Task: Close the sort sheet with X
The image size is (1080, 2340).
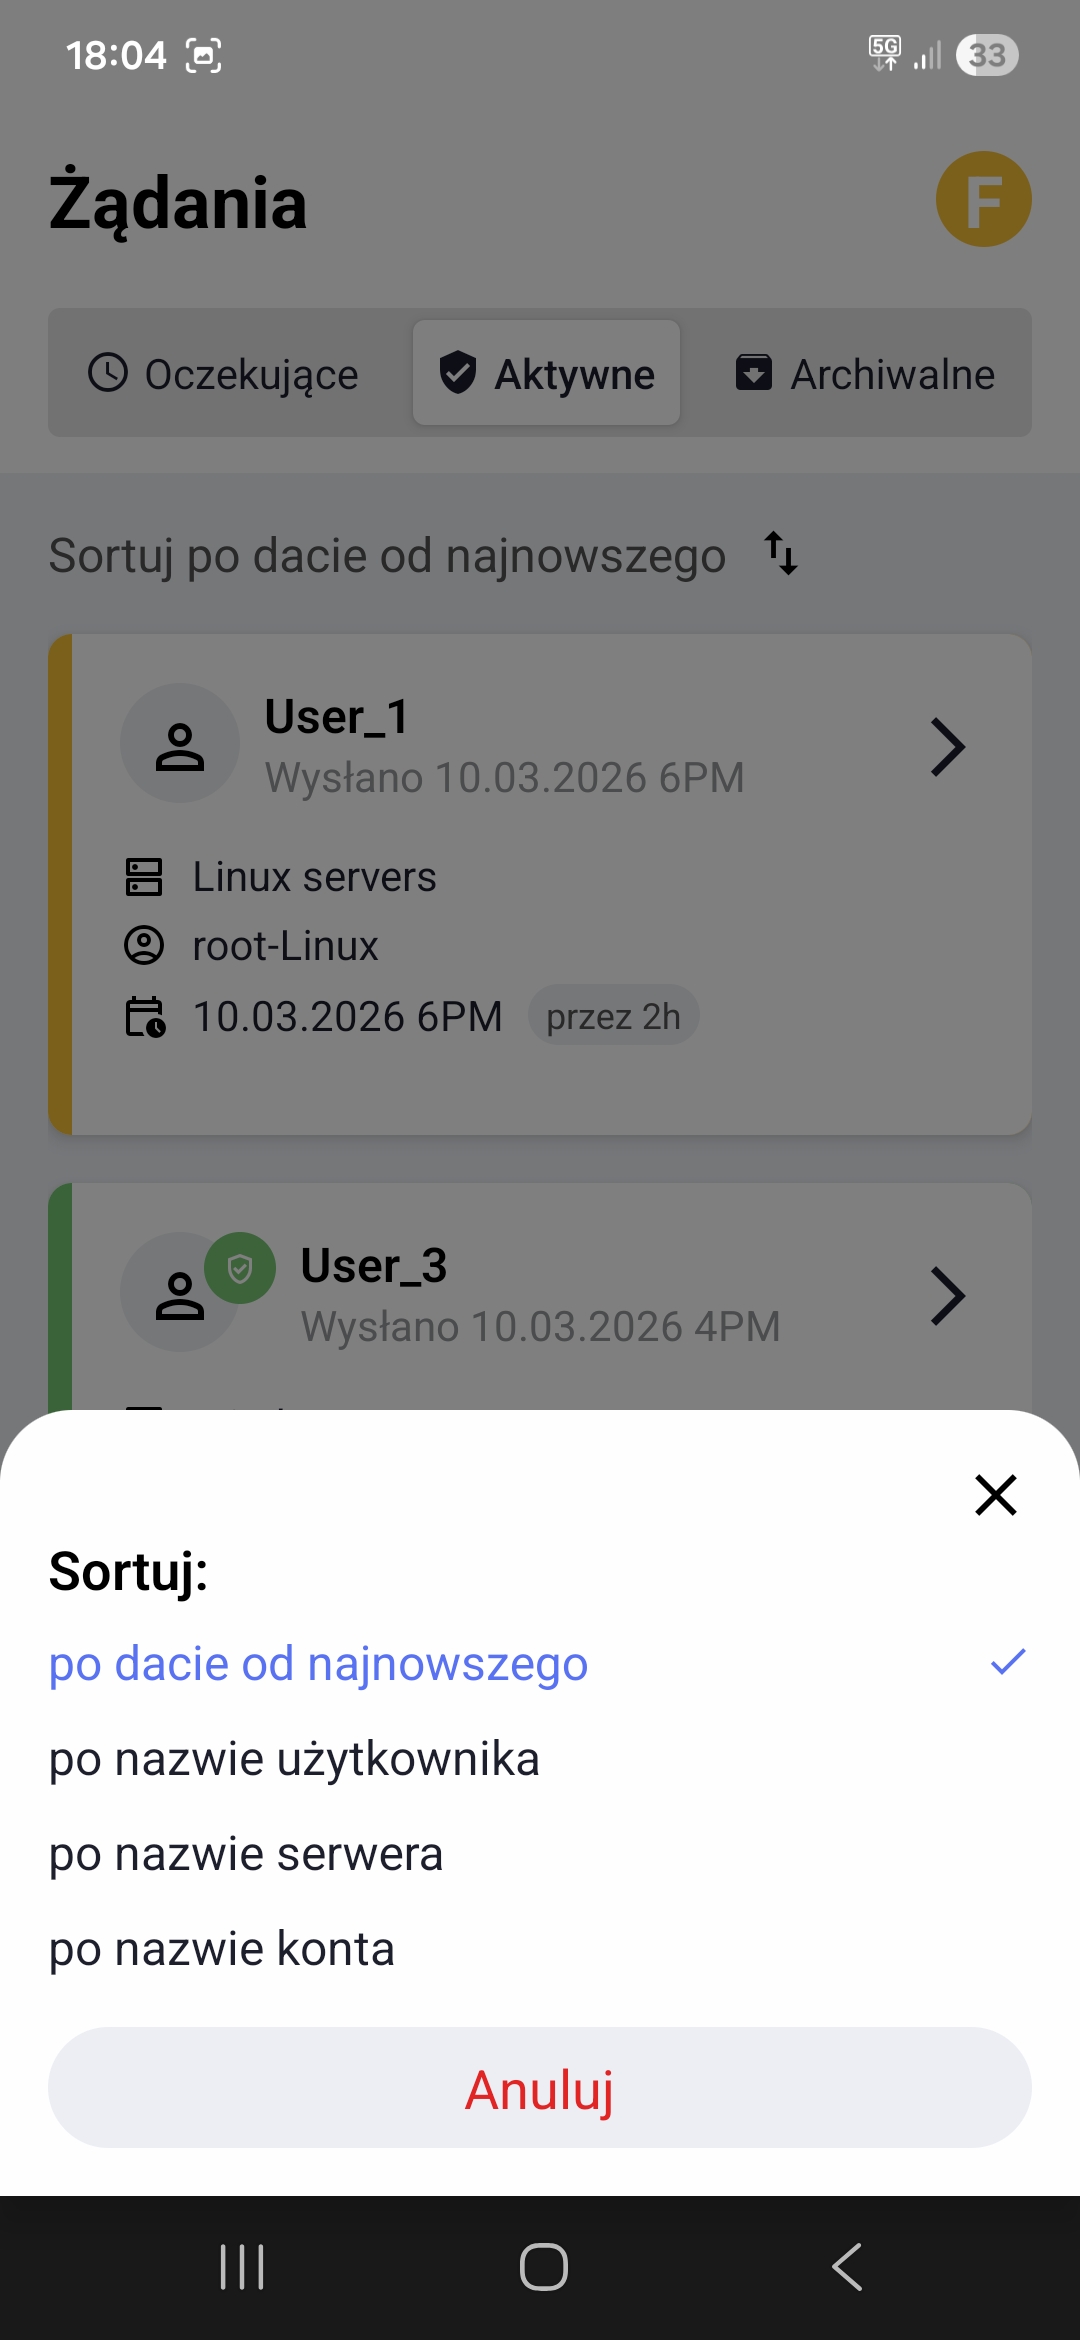Action: click(x=996, y=1495)
